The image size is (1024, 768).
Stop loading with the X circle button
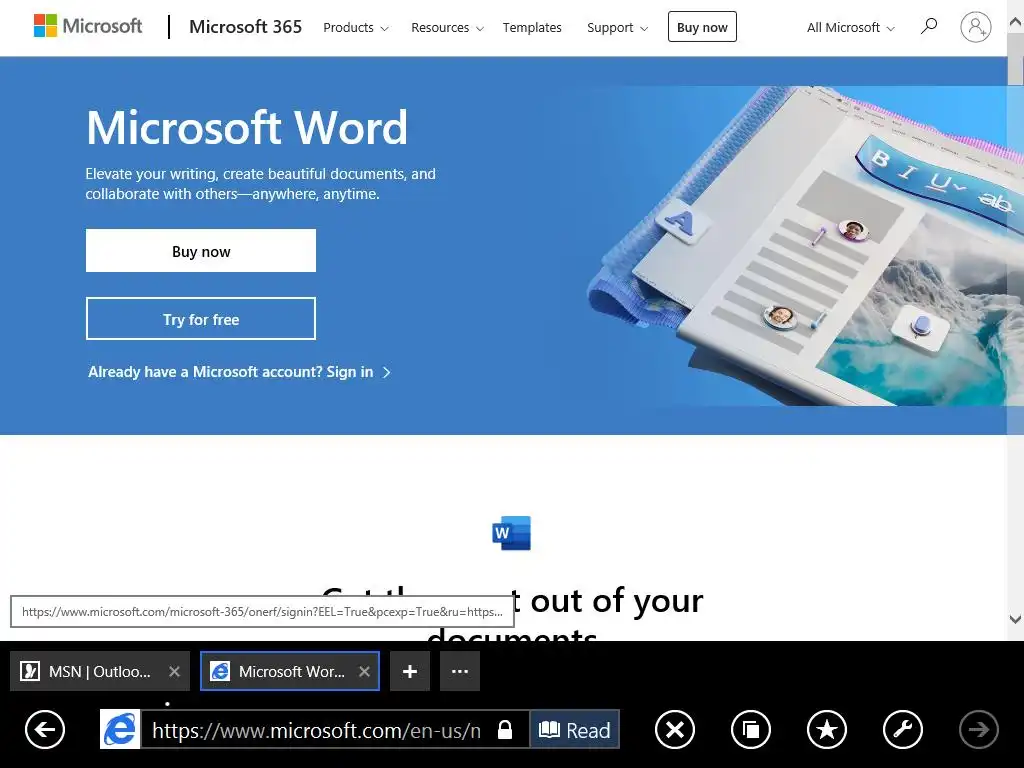pyautogui.click(x=675, y=729)
